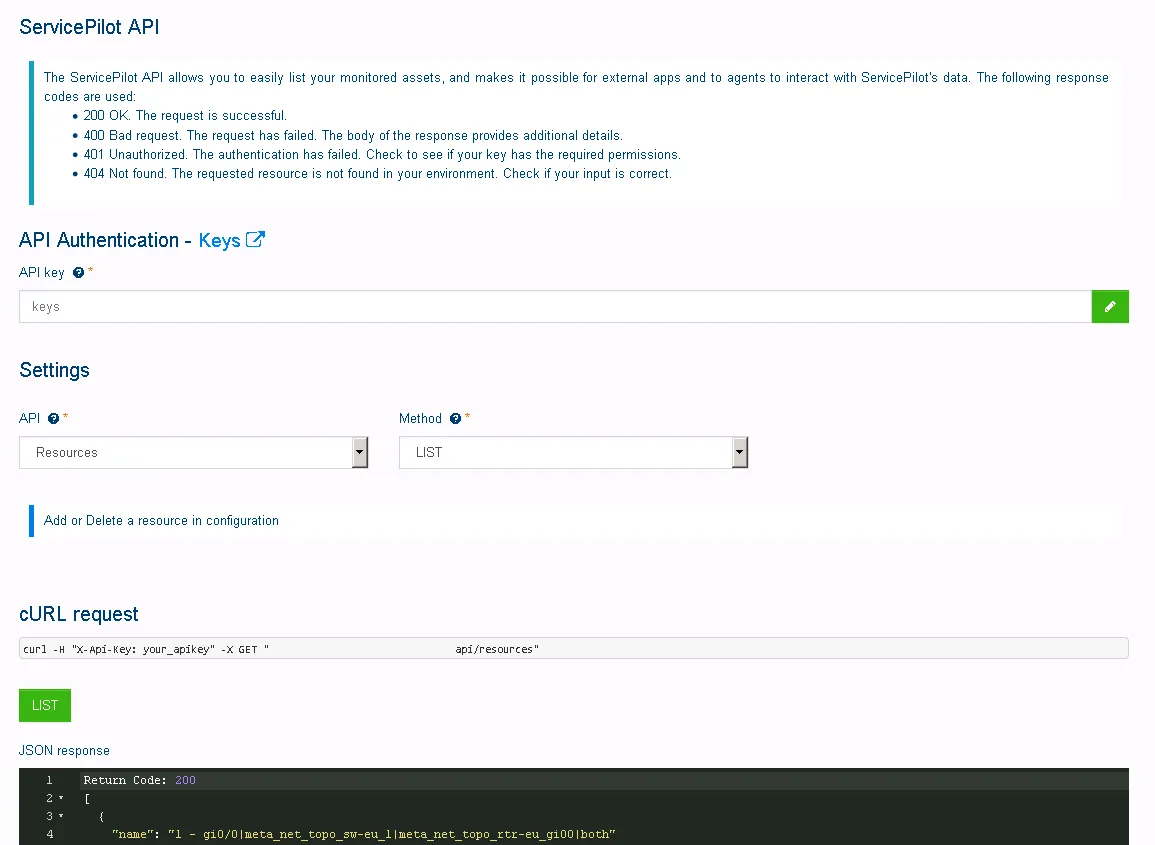This screenshot has height=845, width=1155.
Task: Collapse the JSON array on line 2
Action: click(x=60, y=797)
